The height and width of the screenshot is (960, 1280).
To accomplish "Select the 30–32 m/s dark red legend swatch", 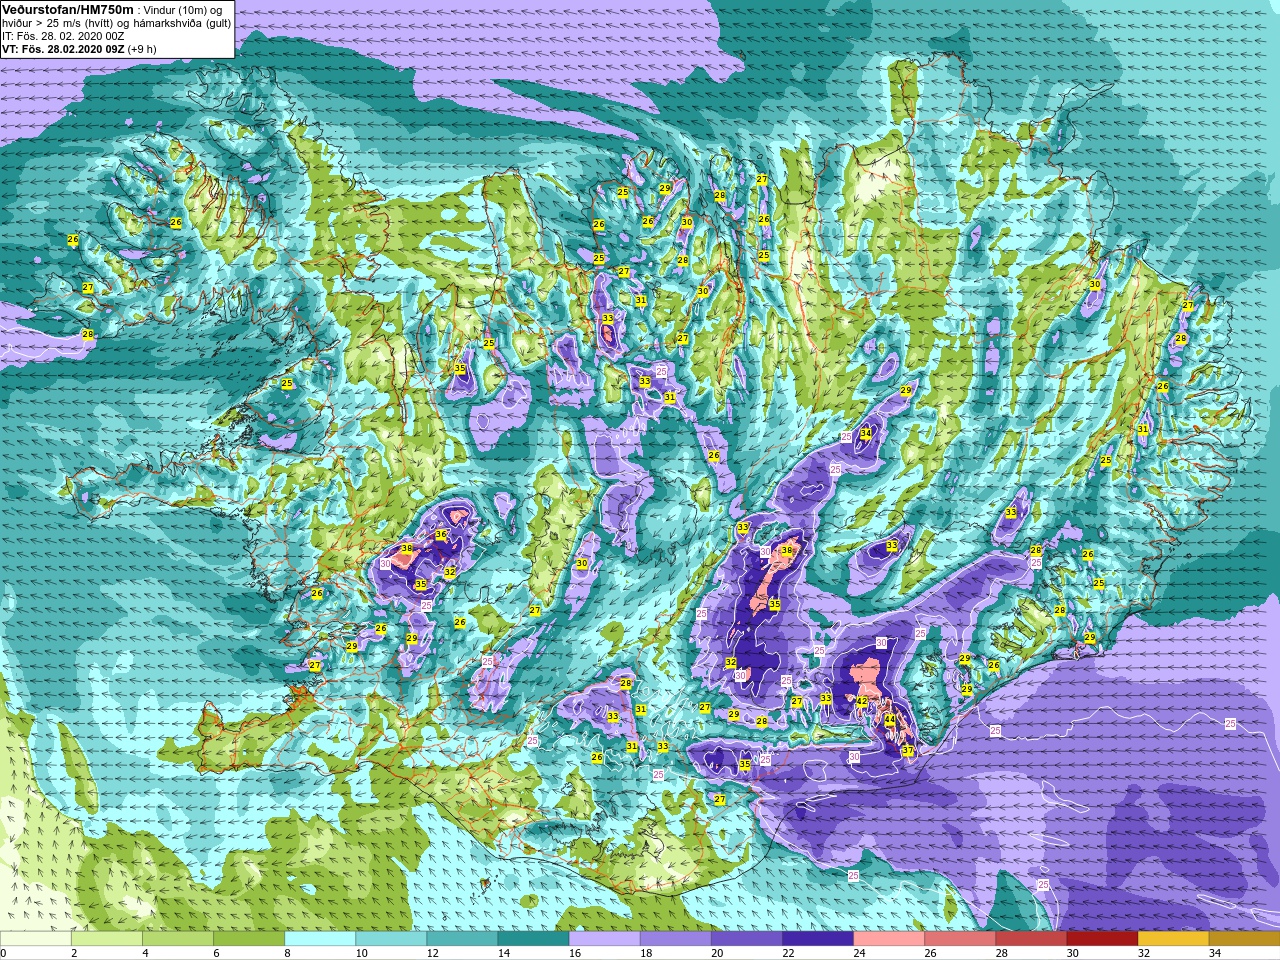I will pos(1101,939).
